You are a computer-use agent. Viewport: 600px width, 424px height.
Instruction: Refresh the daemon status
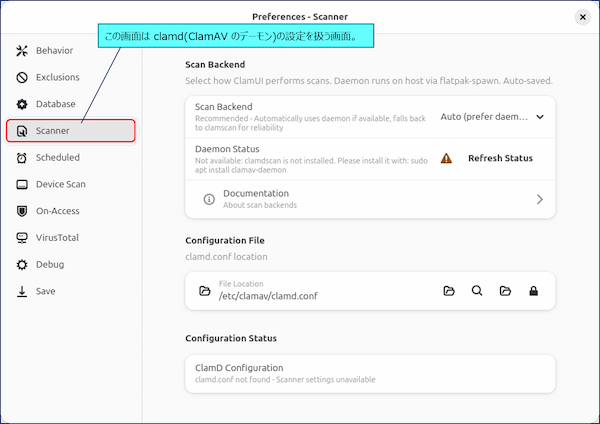click(500, 158)
